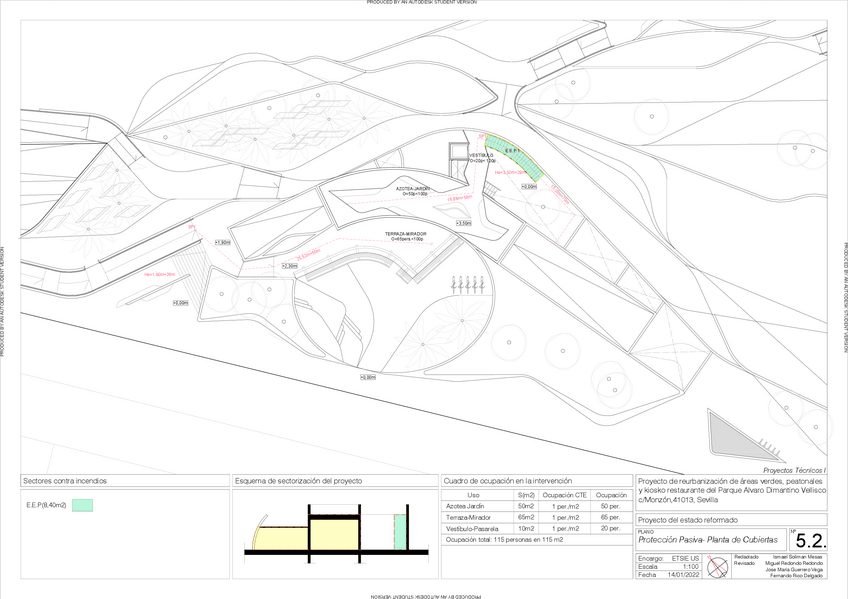The image size is (848, 599).
Task: Click the north arrow compass symbol
Action: [x=718, y=567]
